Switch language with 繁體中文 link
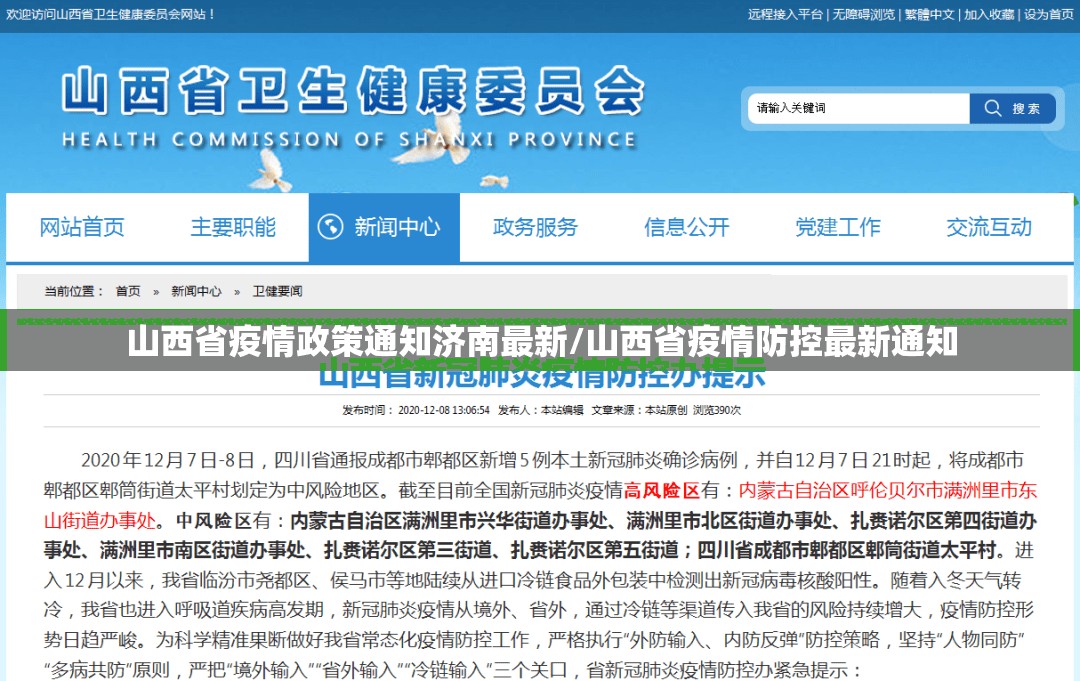Viewport: 1080px width, 681px height. point(929,14)
